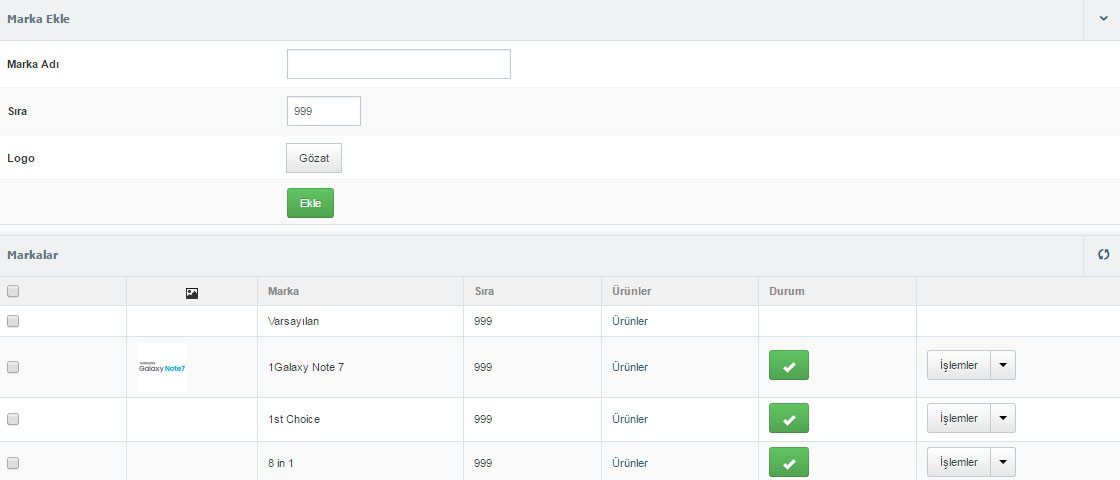Open dropdown arrow for 1st Choice İşlemler
1120x480 pixels.
pyautogui.click(x=1003, y=418)
